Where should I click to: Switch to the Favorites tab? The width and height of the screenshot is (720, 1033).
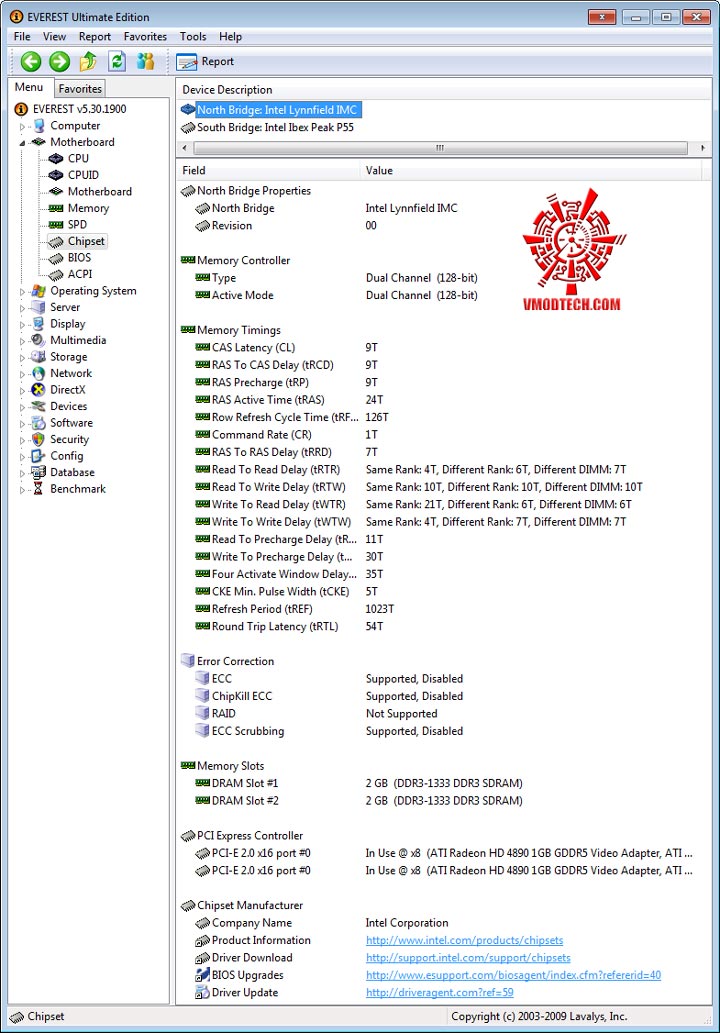[80, 88]
